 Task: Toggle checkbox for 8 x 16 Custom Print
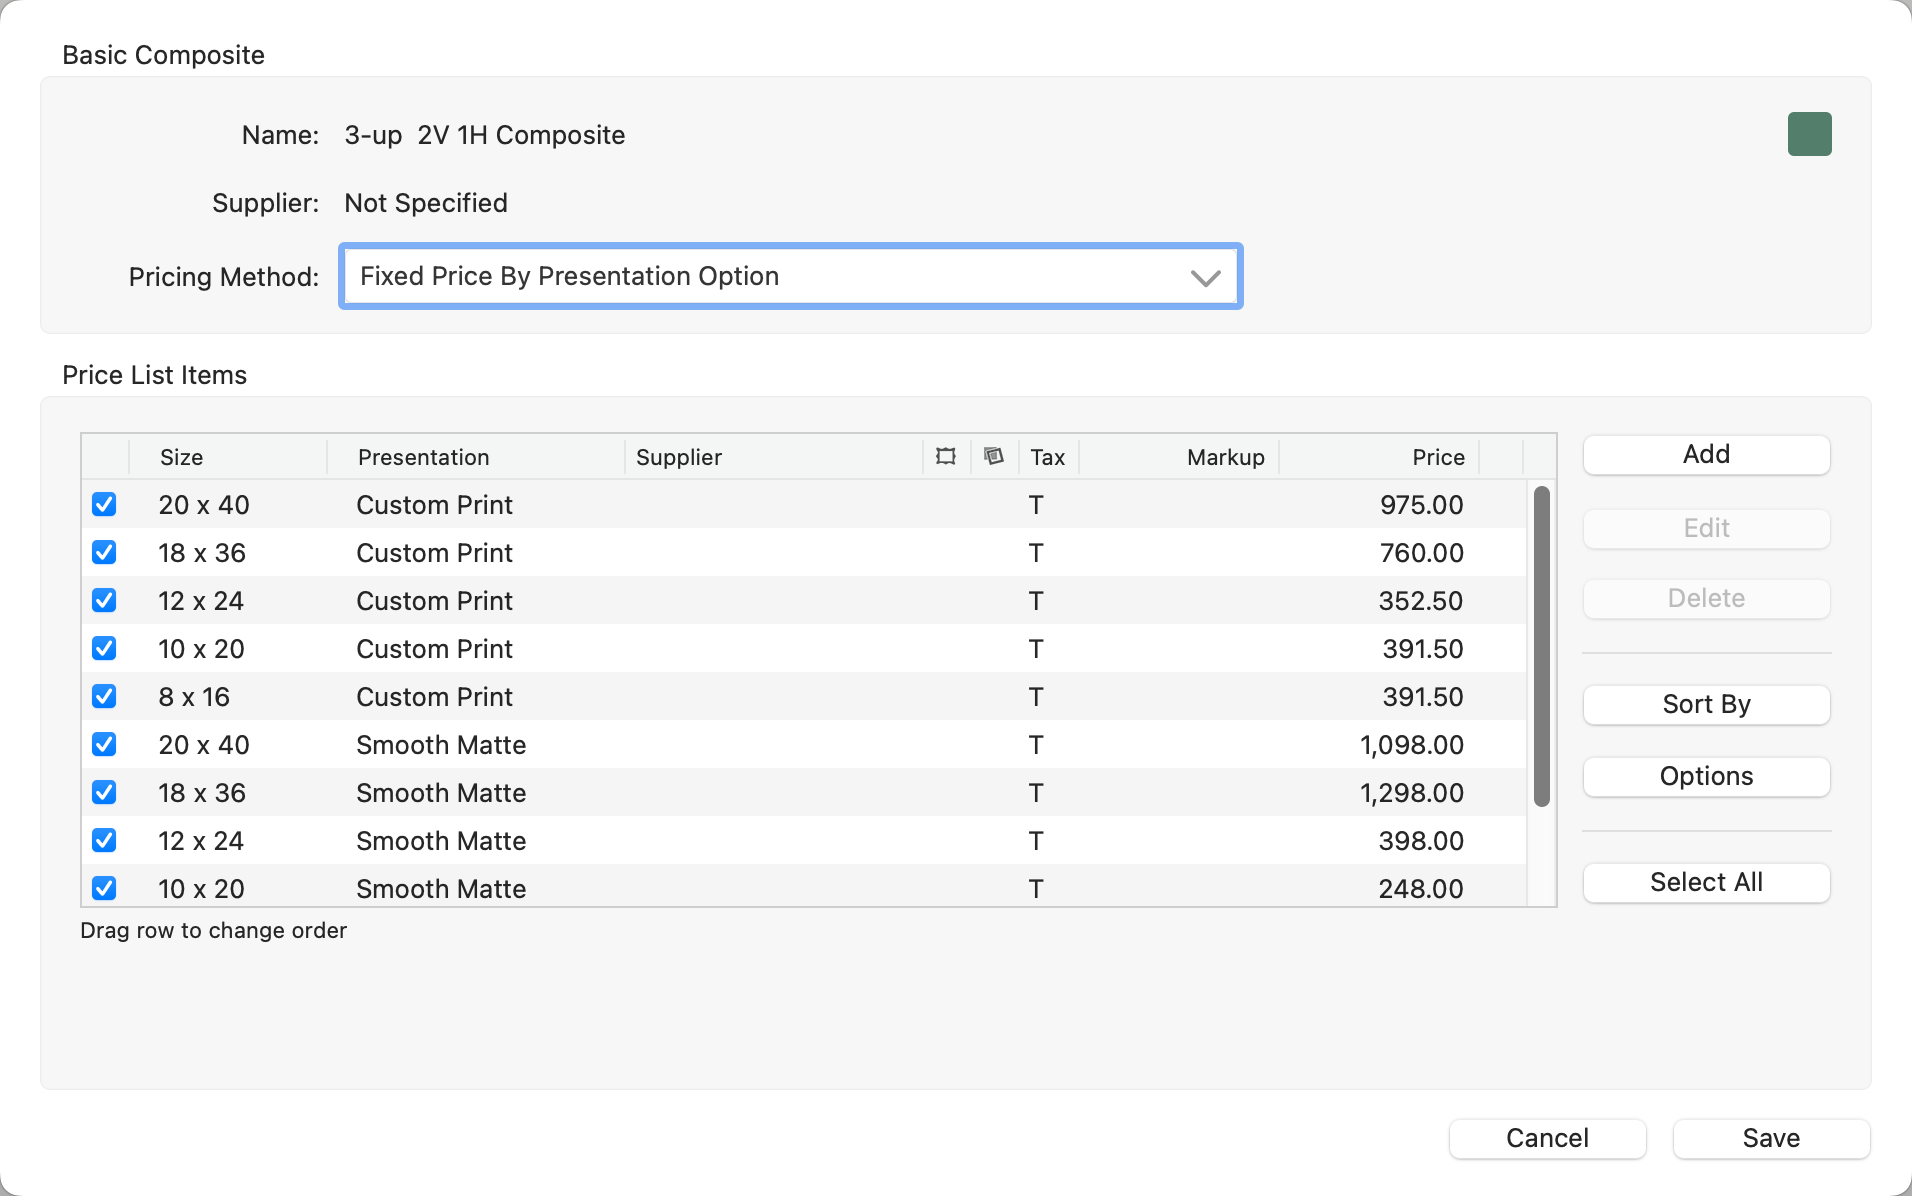(x=104, y=697)
